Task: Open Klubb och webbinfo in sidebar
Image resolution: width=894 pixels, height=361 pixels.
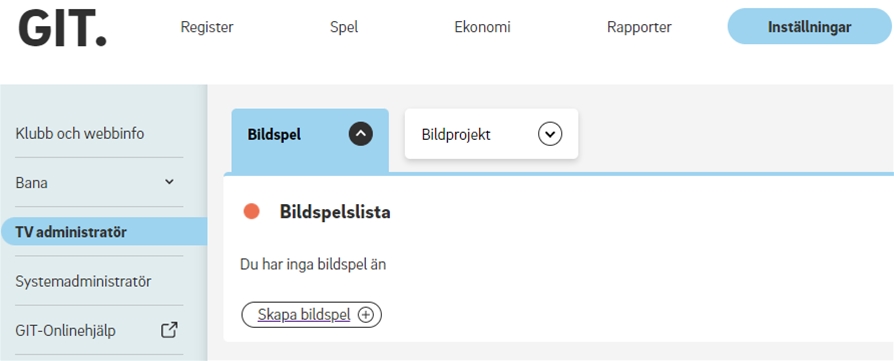Action: 80,134
